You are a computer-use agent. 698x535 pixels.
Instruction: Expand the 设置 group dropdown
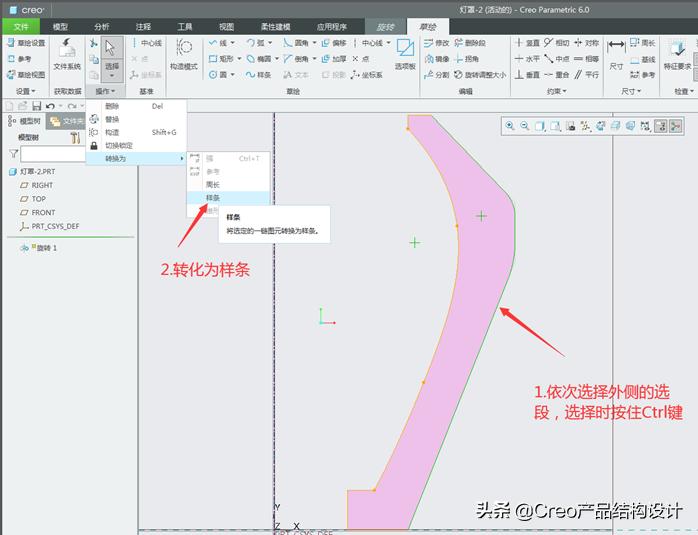coord(25,91)
